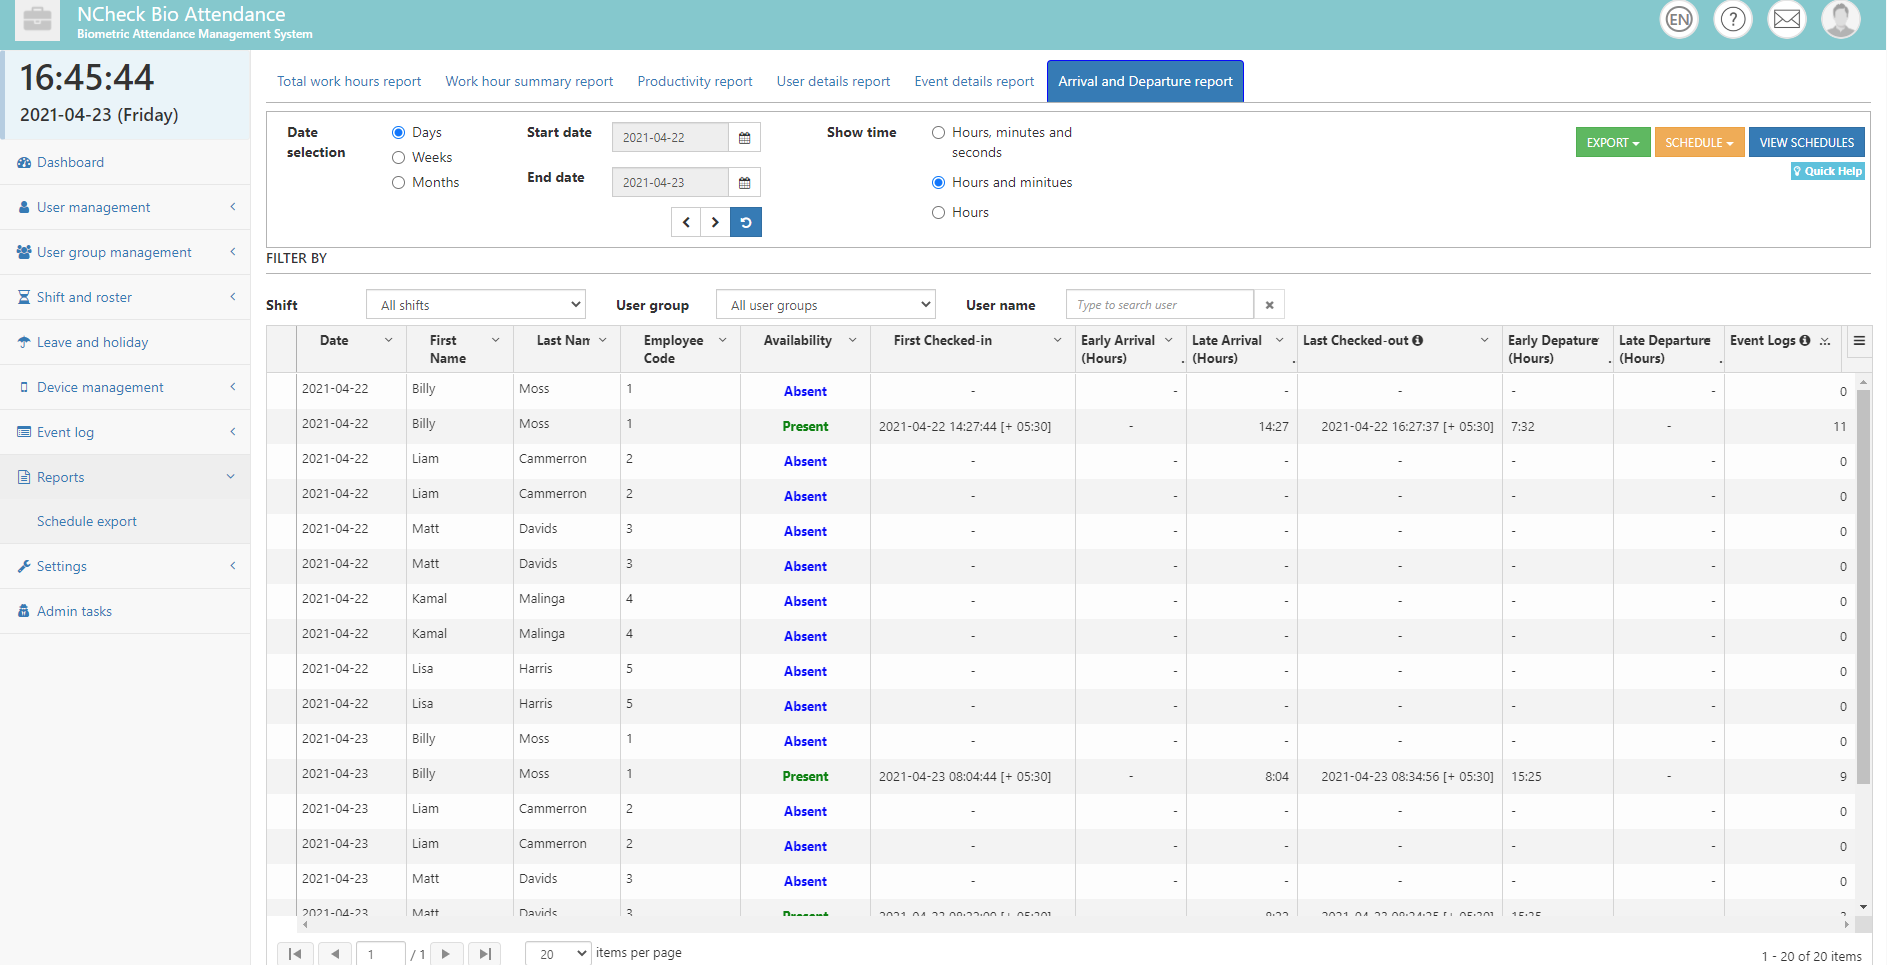The width and height of the screenshot is (1887, 965).
Task: Open the grid column menu icon
Action: (x=1859, y=341)
